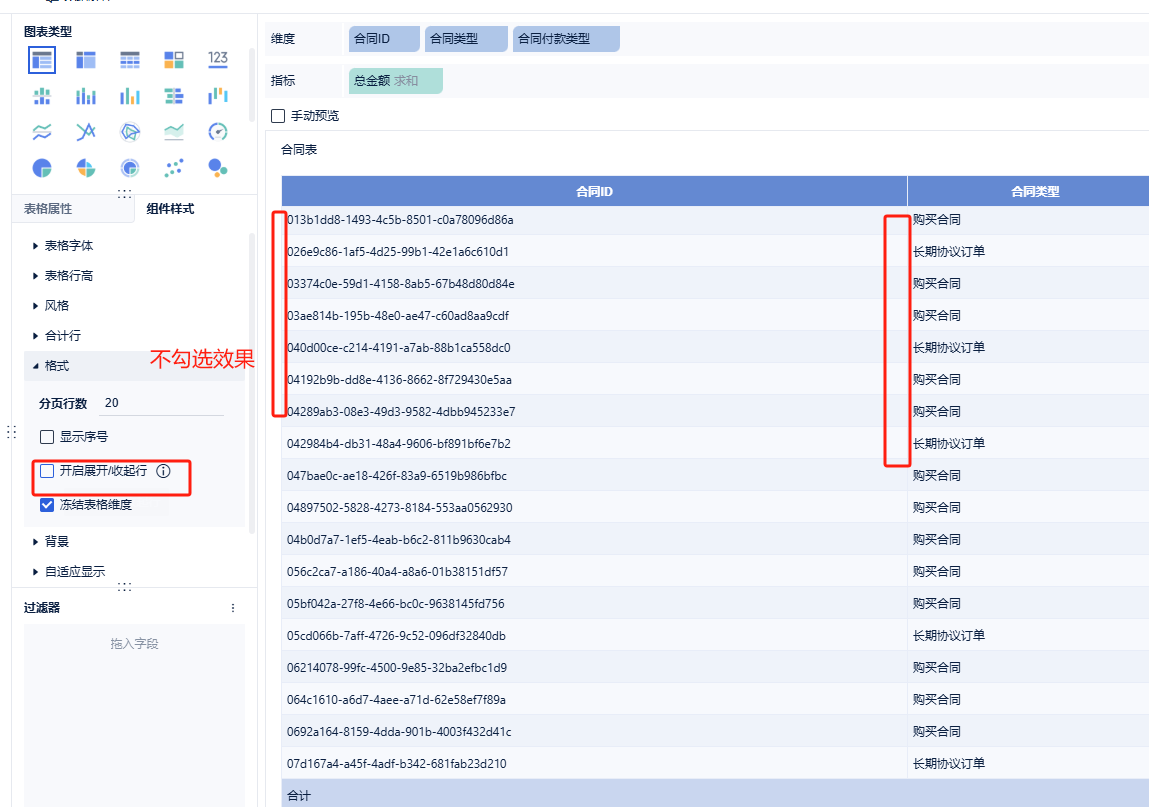Click the 拖入字段 filter drop area
Image resolution: width=1149 pixels, height=807 pixels.
point(134,715)
